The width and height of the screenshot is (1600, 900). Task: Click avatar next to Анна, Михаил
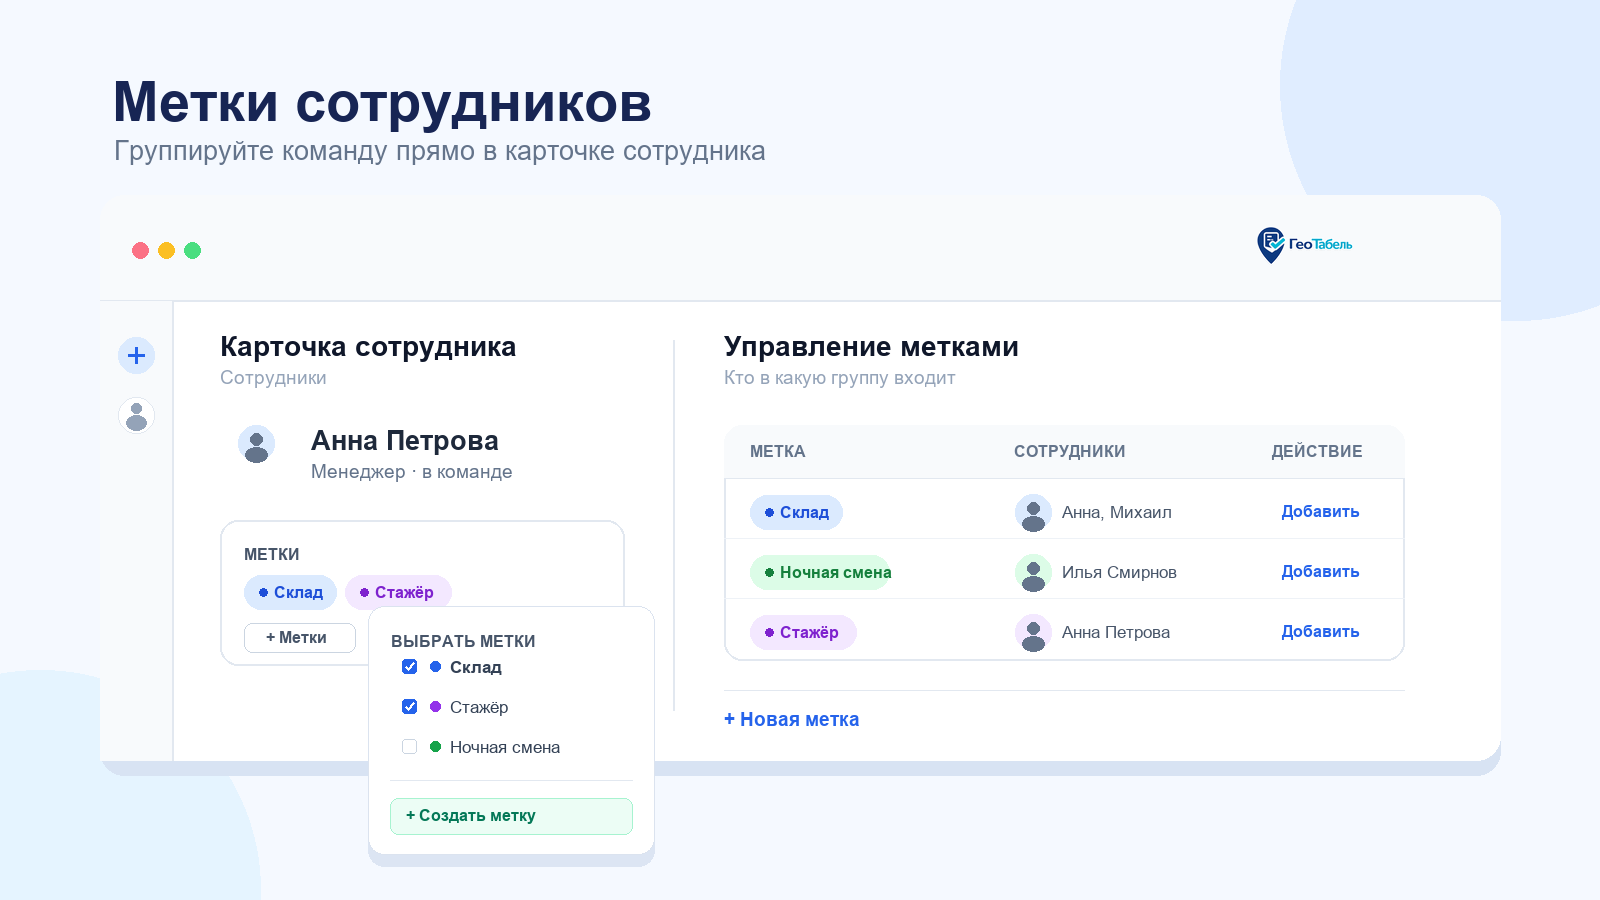1033,513
